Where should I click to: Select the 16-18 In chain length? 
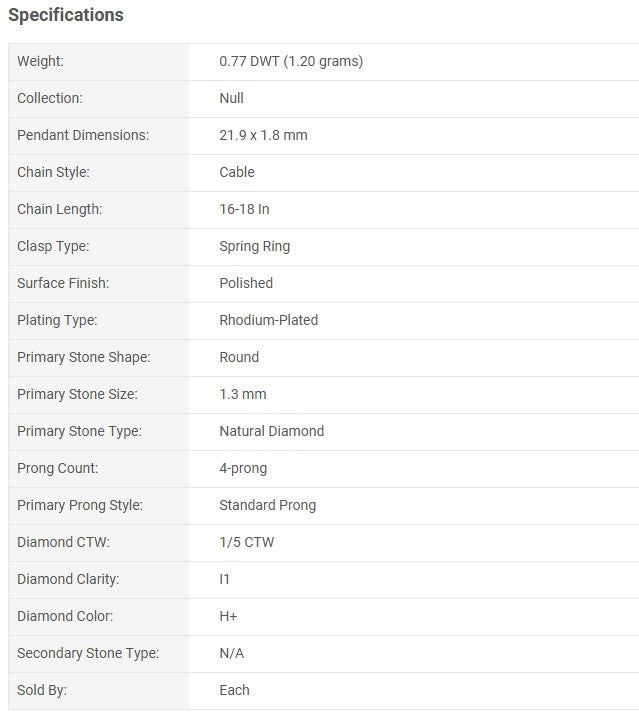point(244,209)
